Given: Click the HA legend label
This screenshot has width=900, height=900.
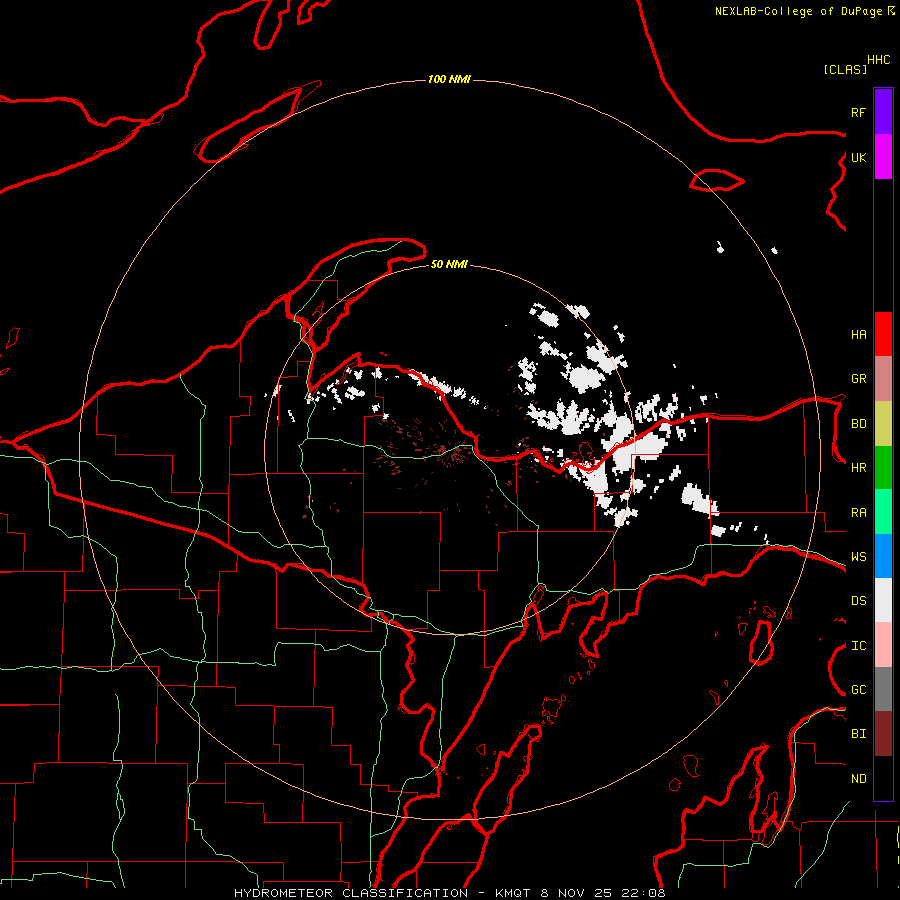Looking at the screenshot, I should (x=858, y=334).
